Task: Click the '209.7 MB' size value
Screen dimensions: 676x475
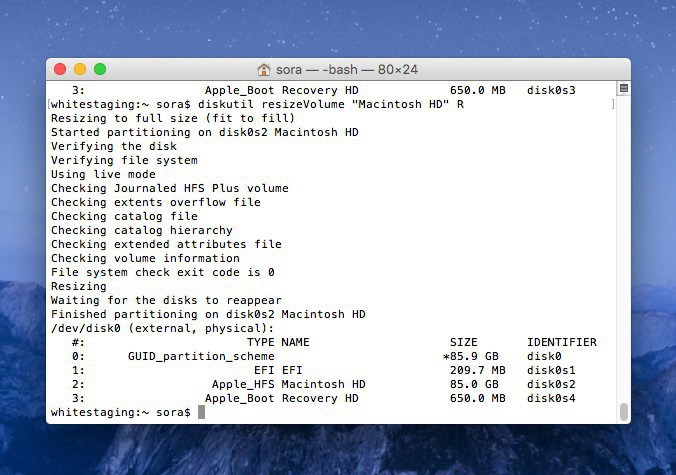Action: [478, 370]
